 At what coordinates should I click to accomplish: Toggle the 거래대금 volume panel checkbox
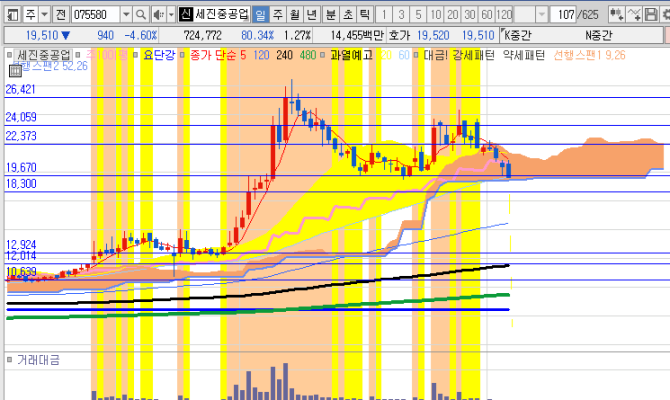[x=9, y=360]
